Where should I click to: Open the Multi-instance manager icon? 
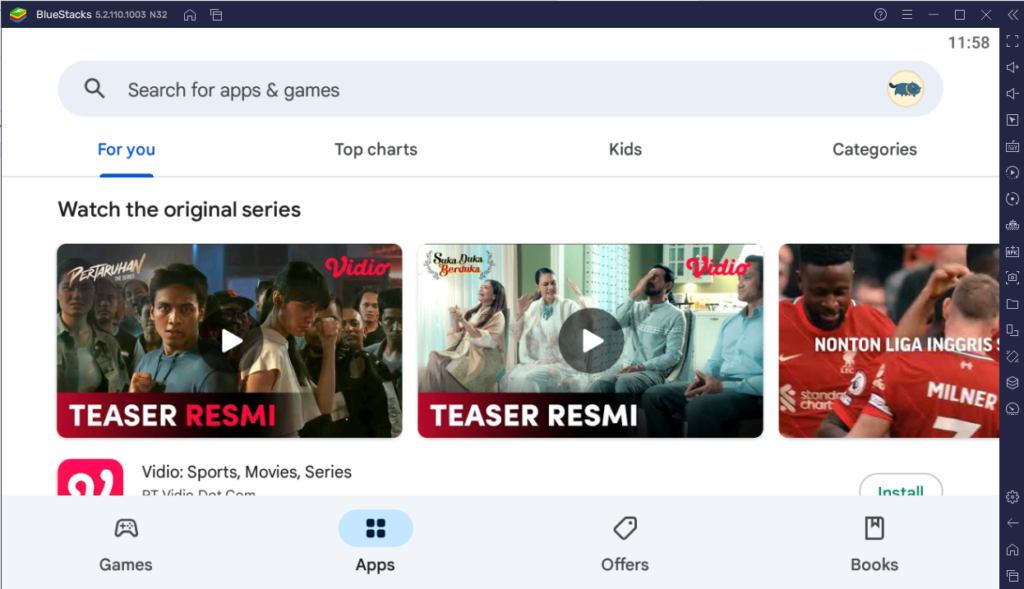1012,330
